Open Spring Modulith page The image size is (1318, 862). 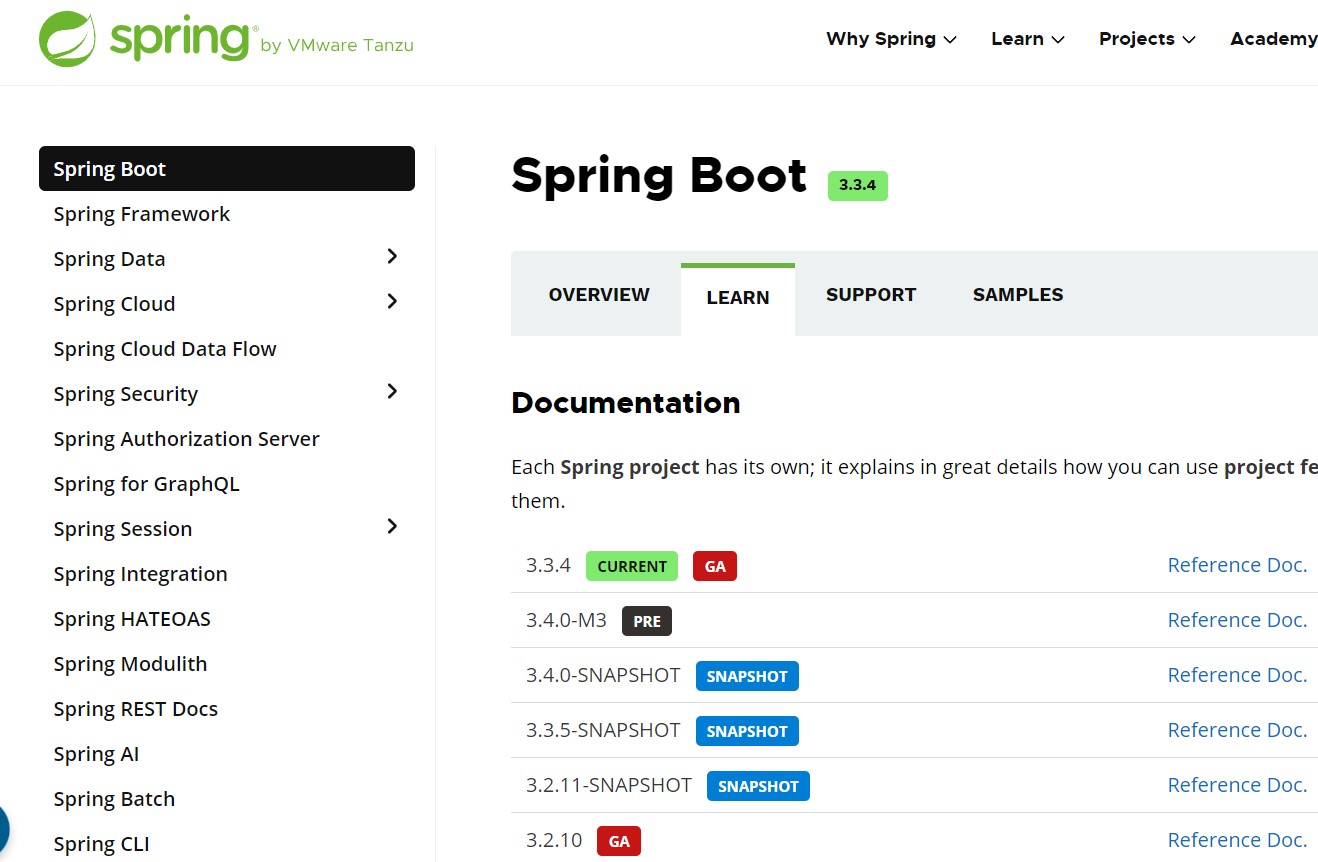click(x=130, y=664)
